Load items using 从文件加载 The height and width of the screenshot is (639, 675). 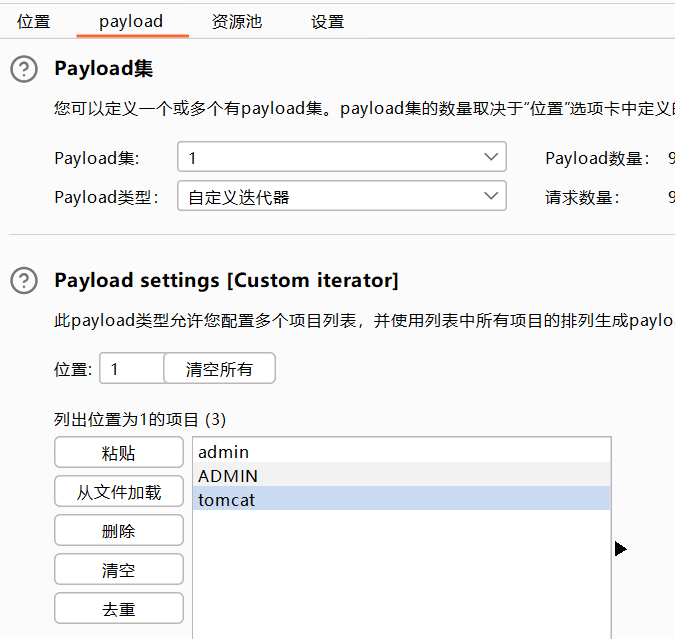119,492
